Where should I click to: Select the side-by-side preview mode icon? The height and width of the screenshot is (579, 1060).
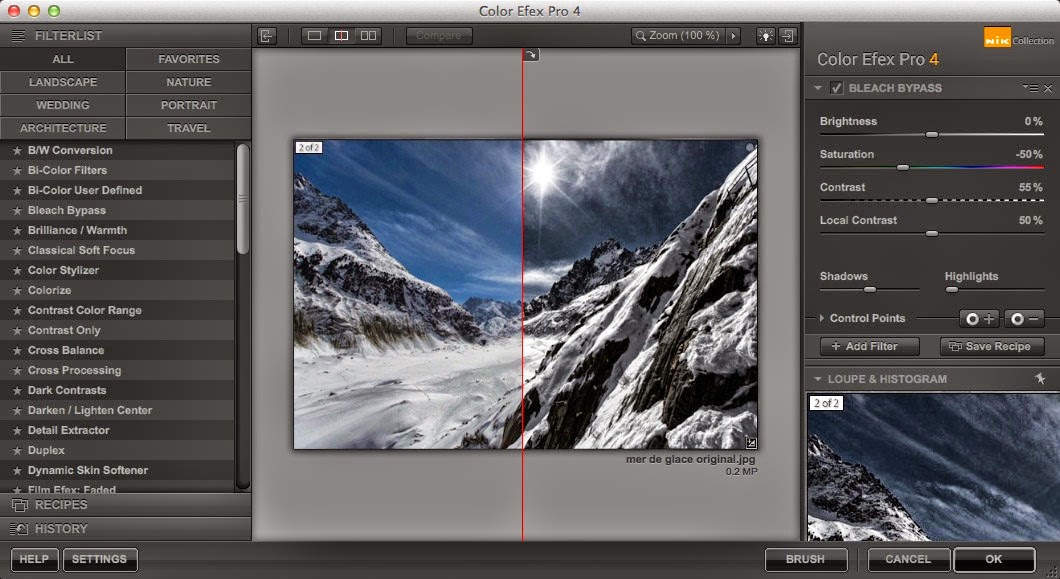coord(367,35)
